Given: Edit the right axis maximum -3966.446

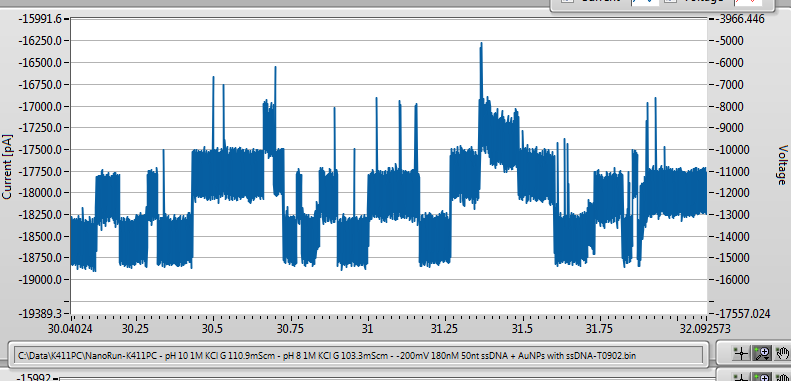Looking at the screenshot, I should 741,19.
